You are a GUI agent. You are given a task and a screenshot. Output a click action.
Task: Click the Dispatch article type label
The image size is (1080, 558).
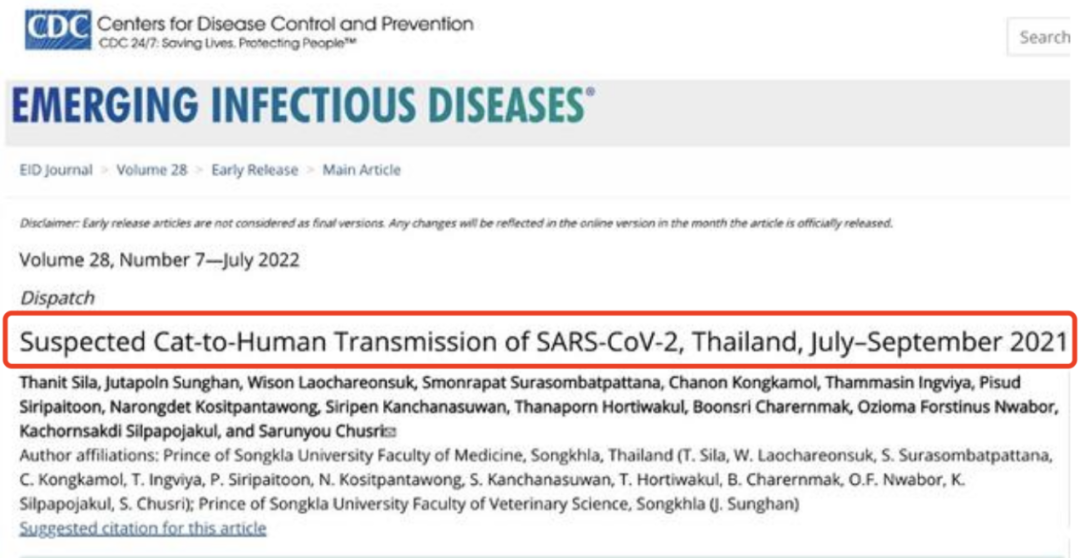tap(57, 298)
